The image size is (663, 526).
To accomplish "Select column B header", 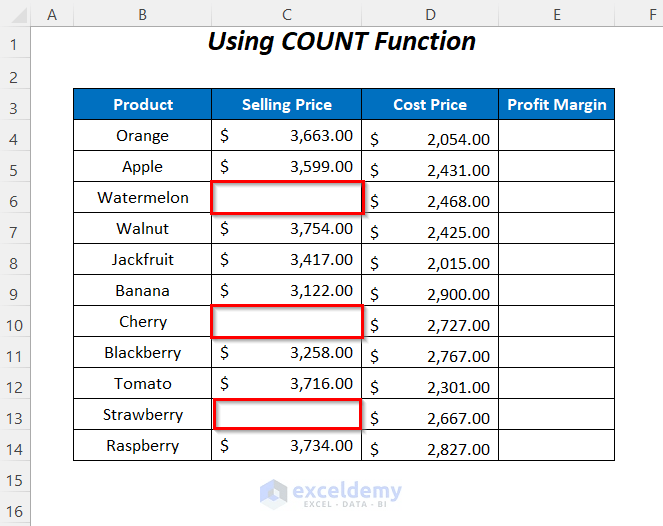I will tap(142, 14).
